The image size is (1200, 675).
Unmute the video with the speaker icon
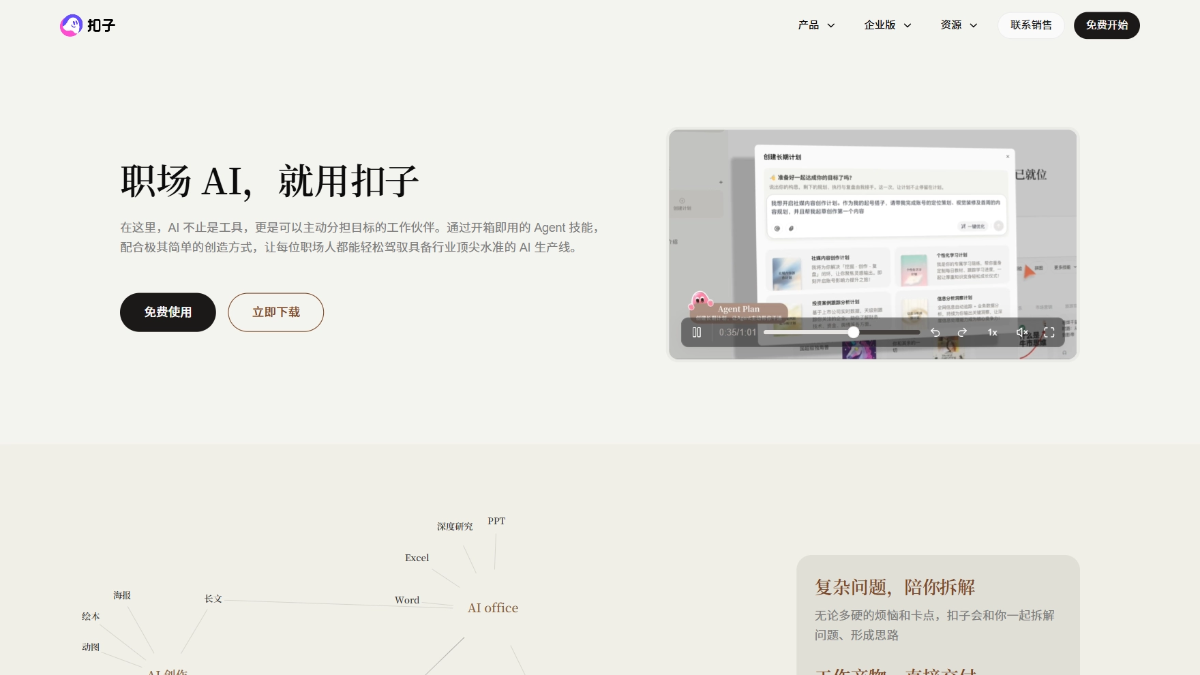pos(1021,332)
